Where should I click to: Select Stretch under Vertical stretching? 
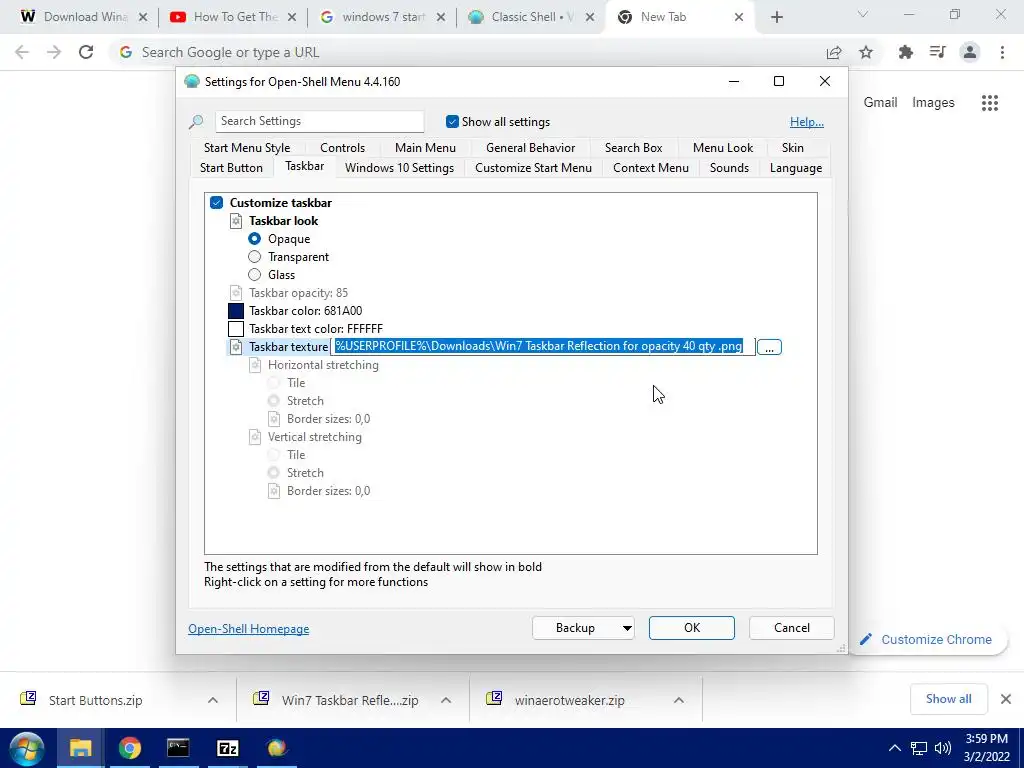point(274,473)
